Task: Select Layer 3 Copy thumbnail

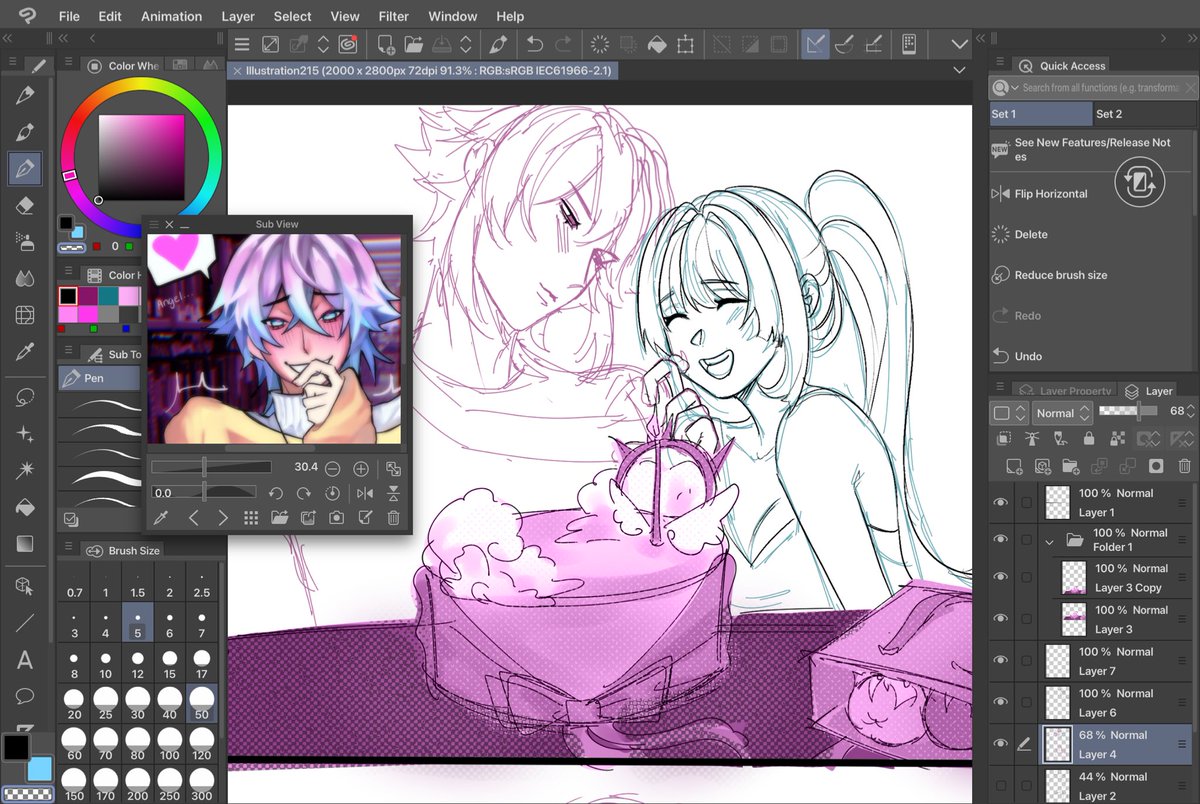Action: point(1073,578)
